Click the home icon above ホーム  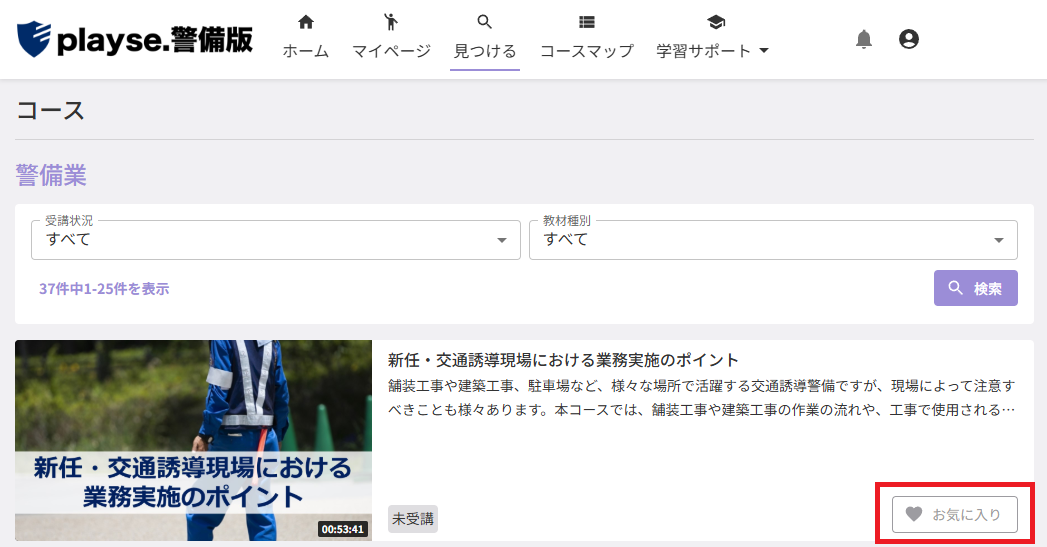306,22
